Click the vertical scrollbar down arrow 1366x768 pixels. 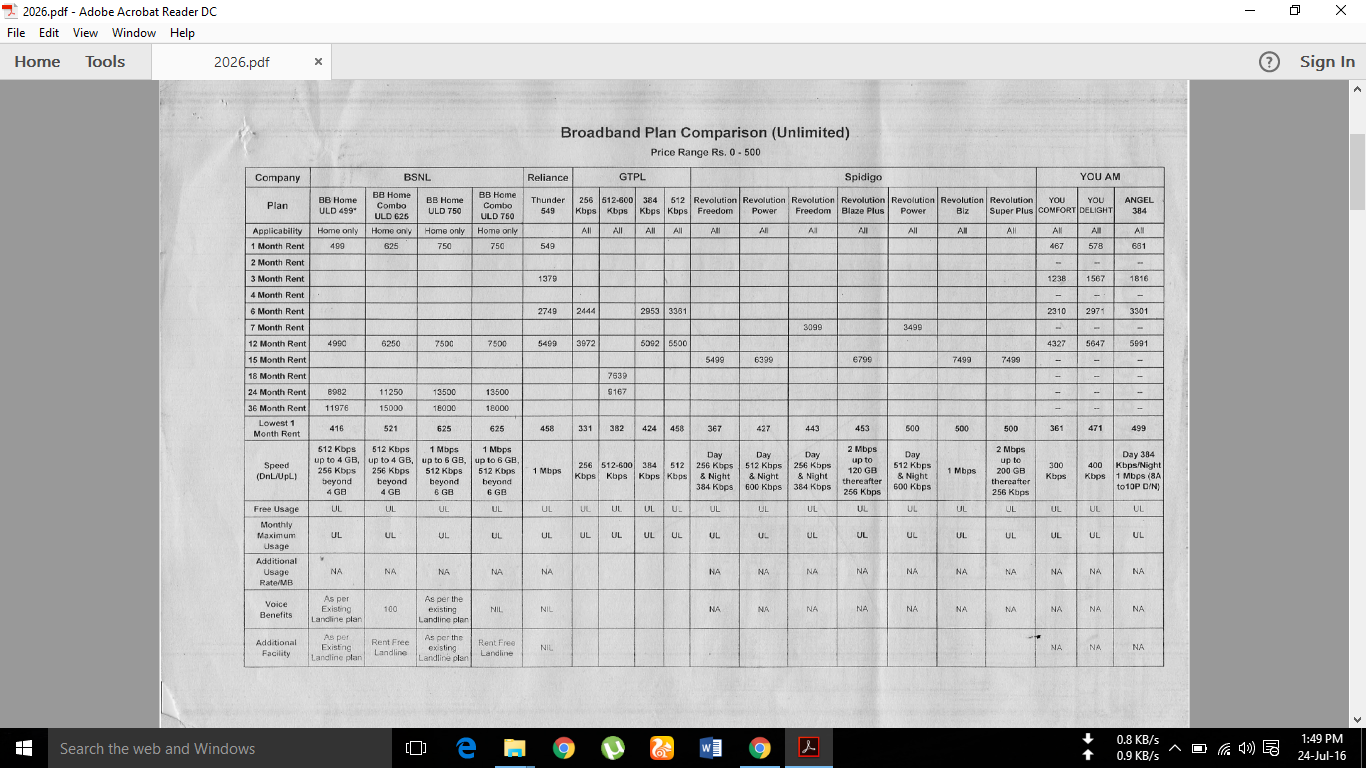pyautogui.click(x=1357, y=720)
